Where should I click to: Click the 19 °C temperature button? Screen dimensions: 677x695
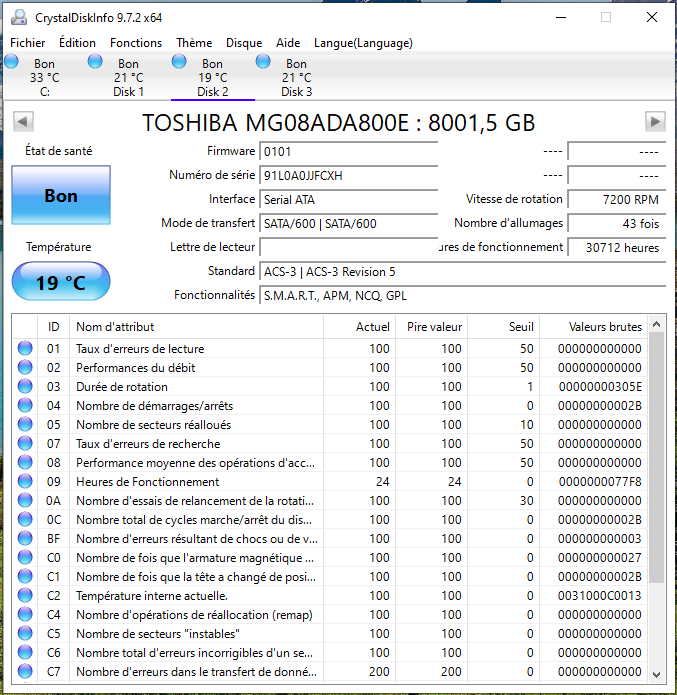tap(60, 282)
